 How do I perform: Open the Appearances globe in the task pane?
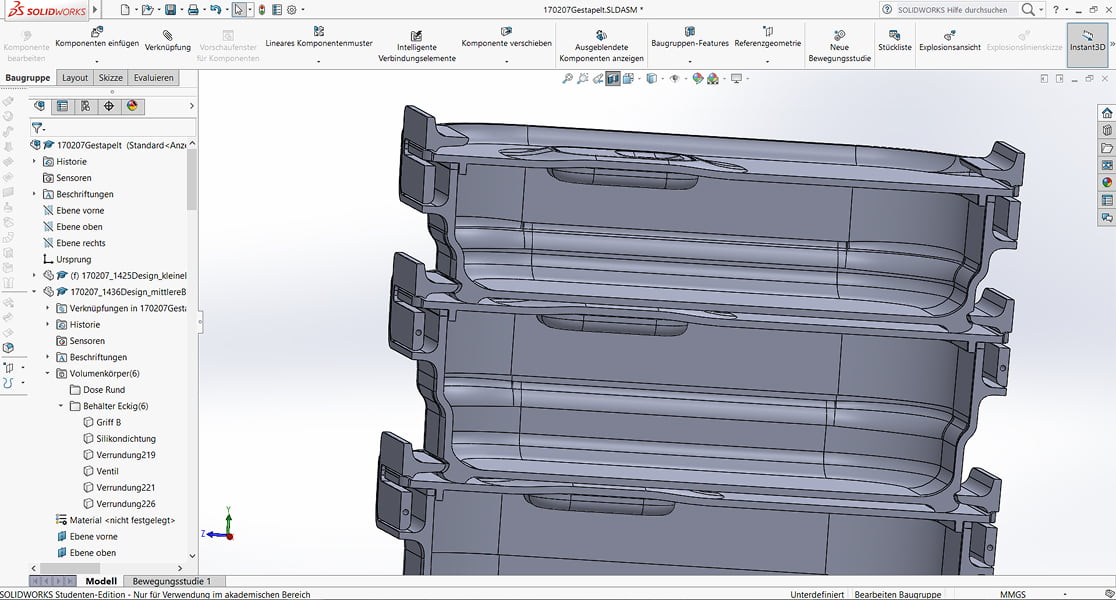1106,182
